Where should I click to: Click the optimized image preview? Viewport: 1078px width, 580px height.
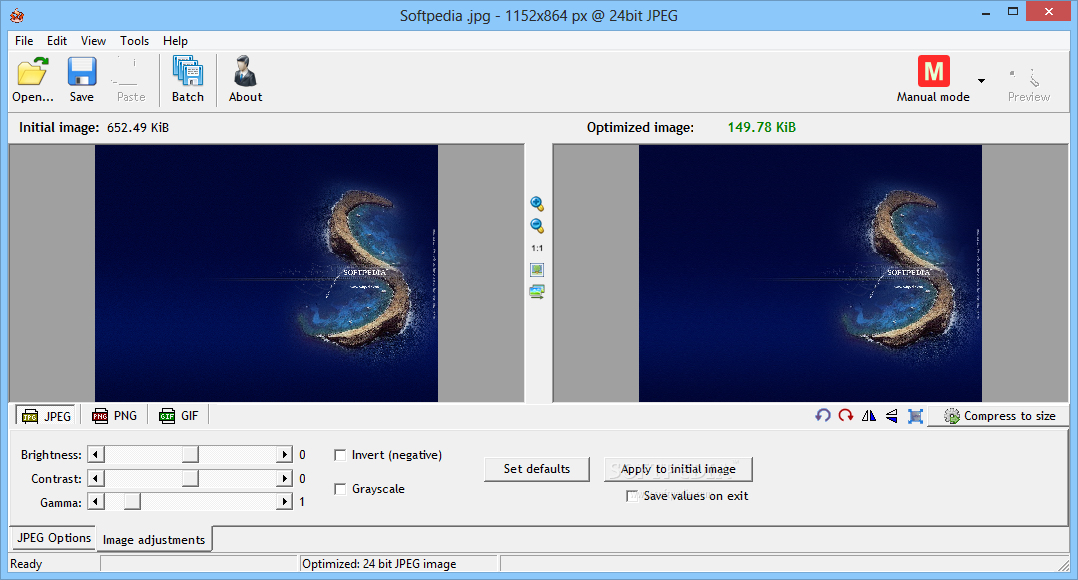(x=810, y=273)
